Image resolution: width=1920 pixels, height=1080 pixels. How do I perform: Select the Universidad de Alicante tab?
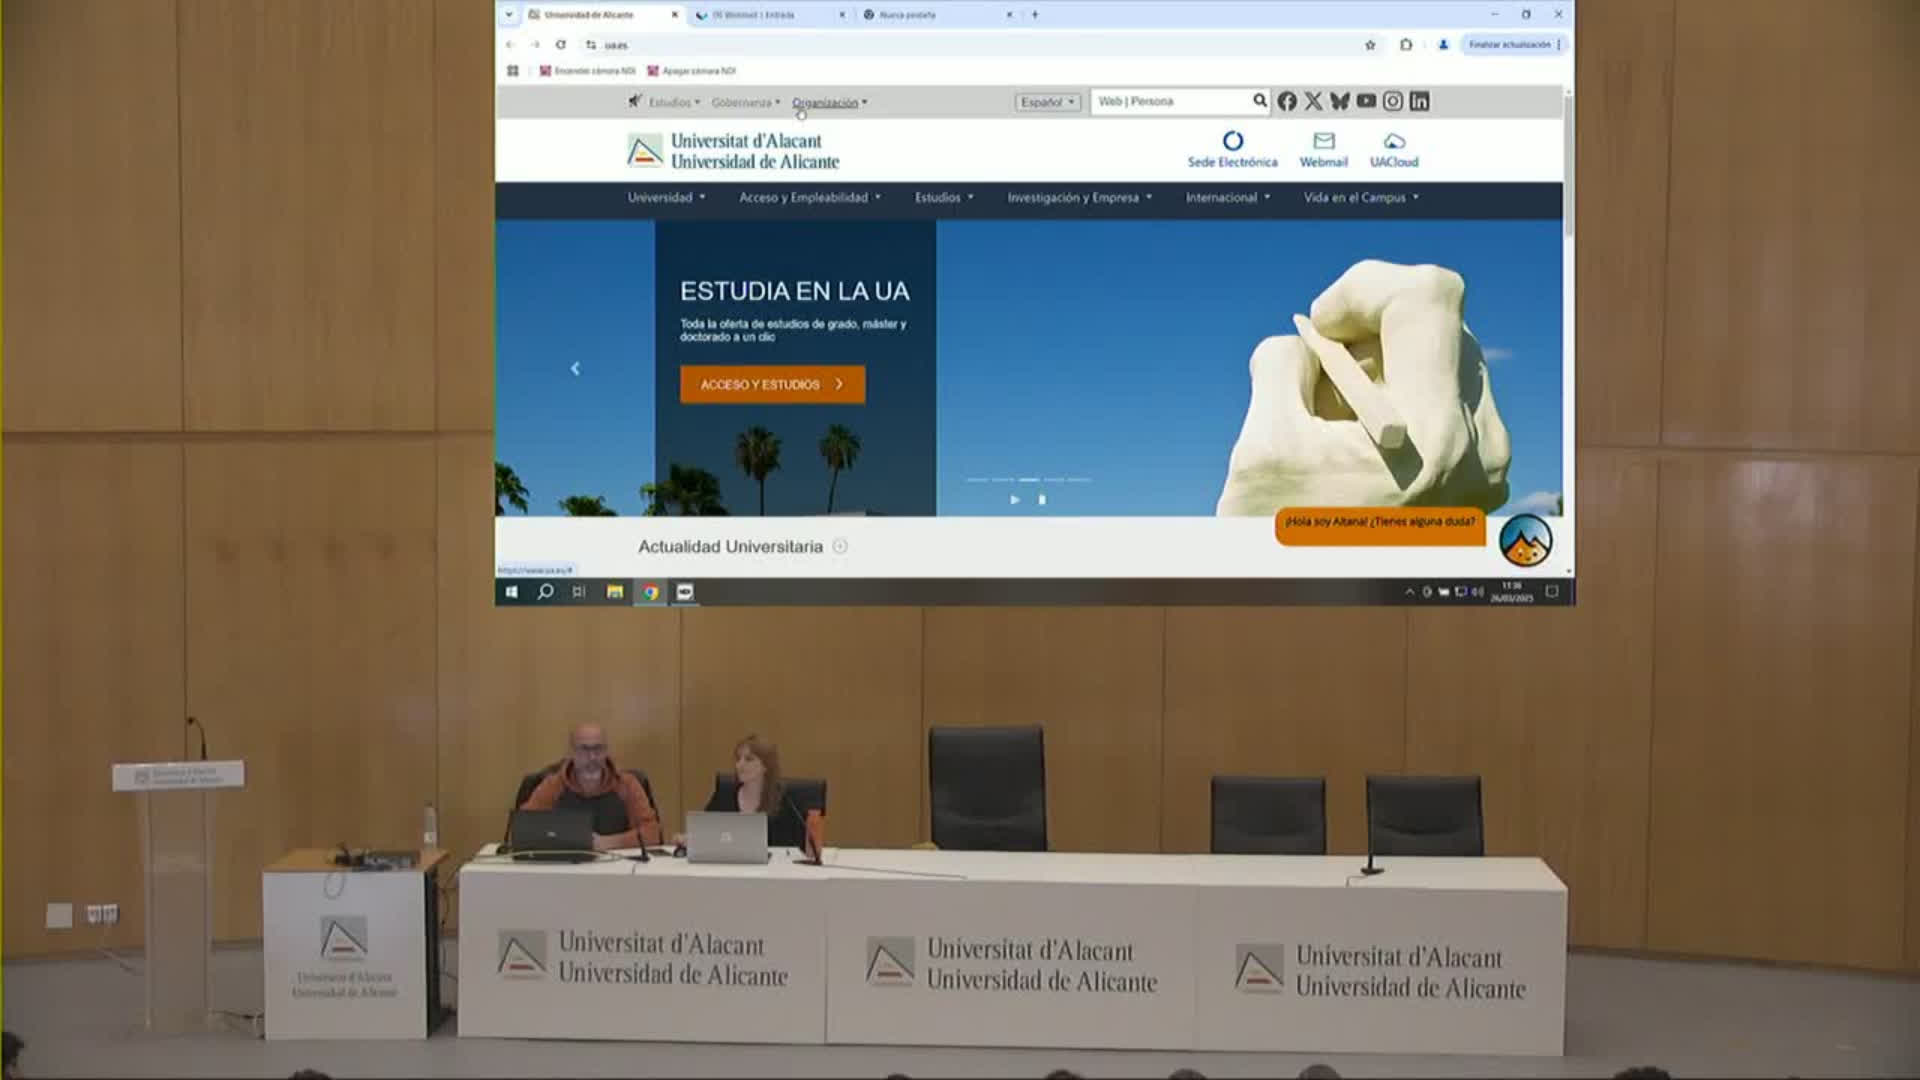pos(603,15)
